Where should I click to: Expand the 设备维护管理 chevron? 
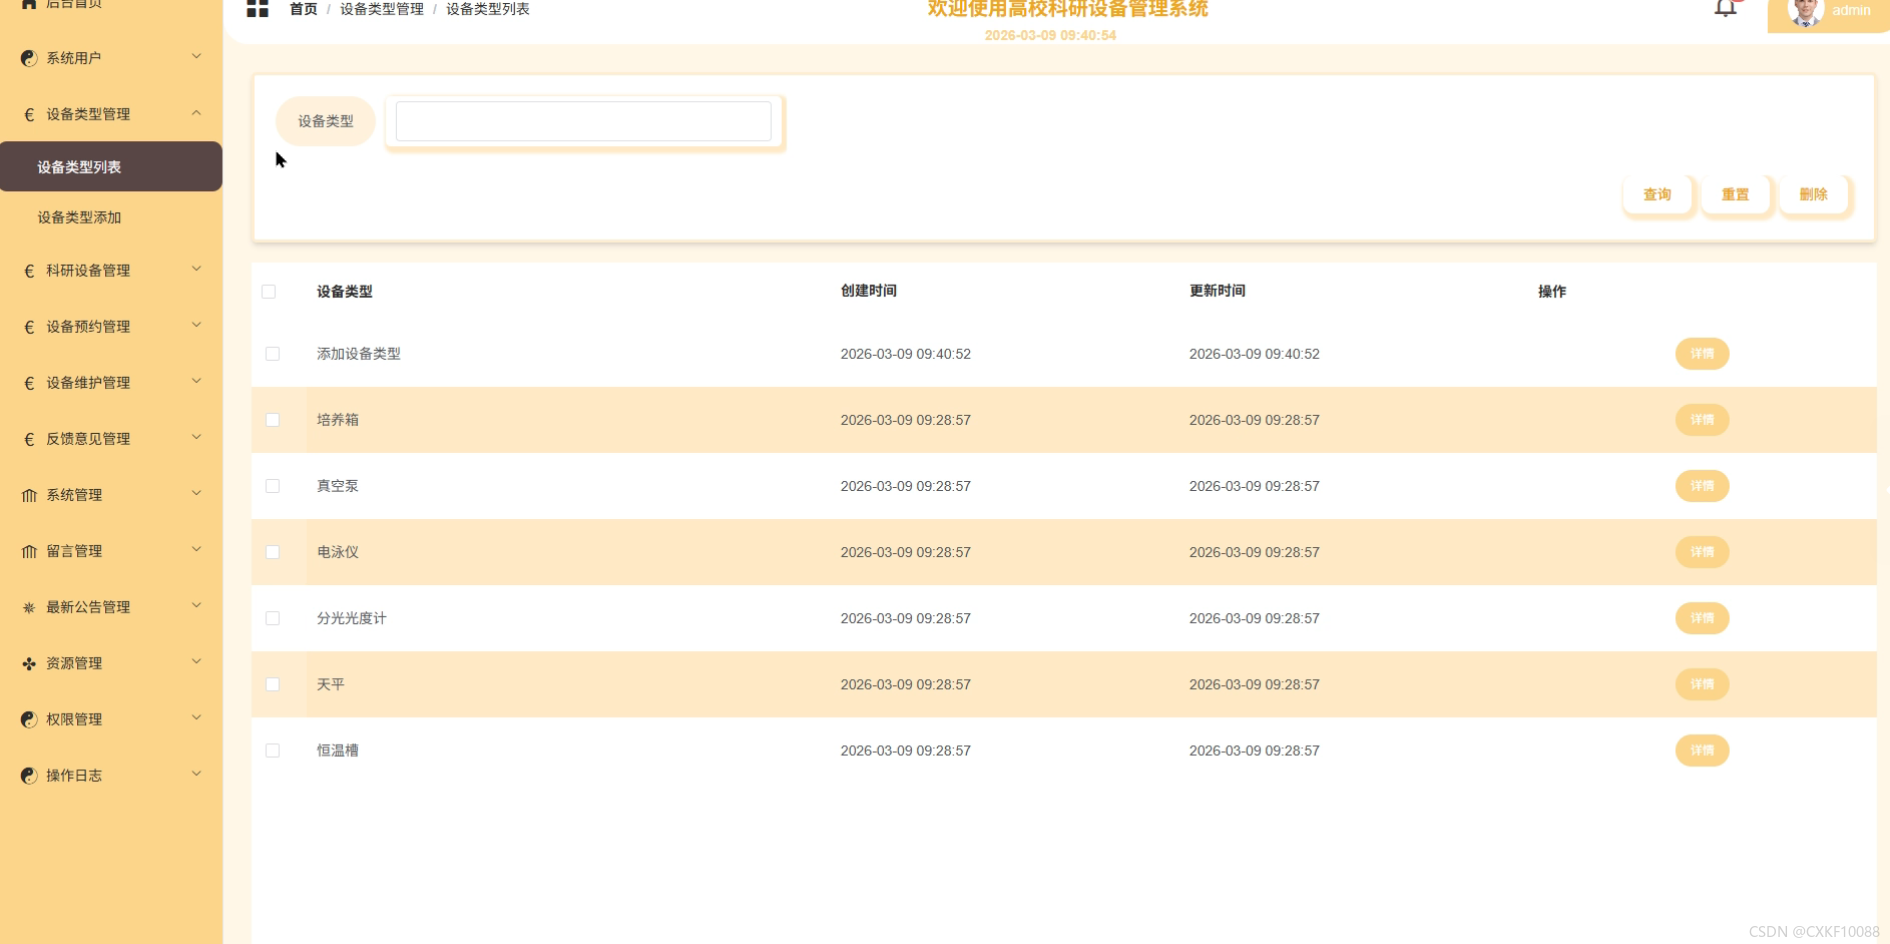(196, 381)
